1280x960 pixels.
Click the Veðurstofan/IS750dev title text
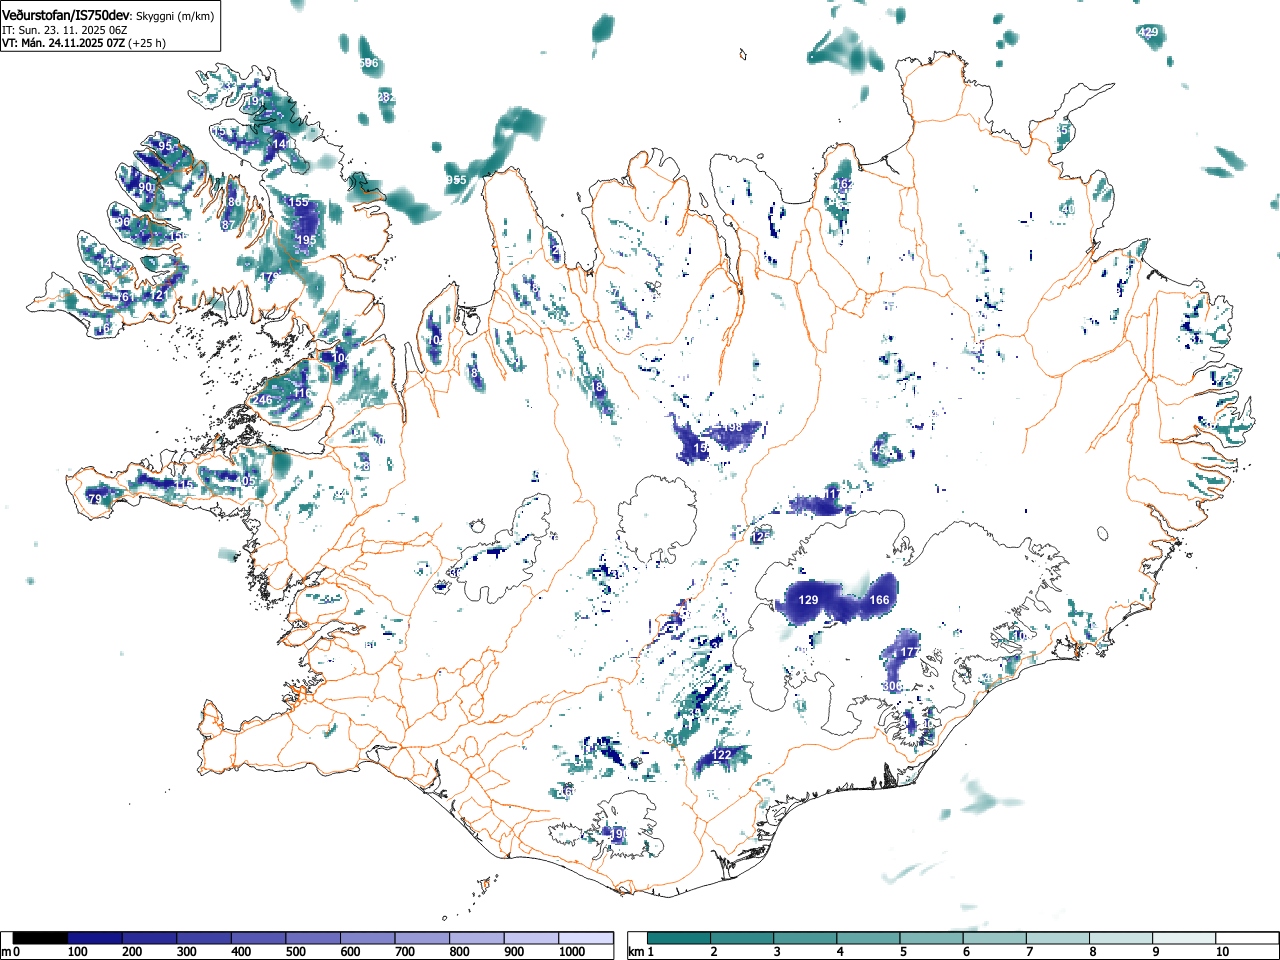67,15
